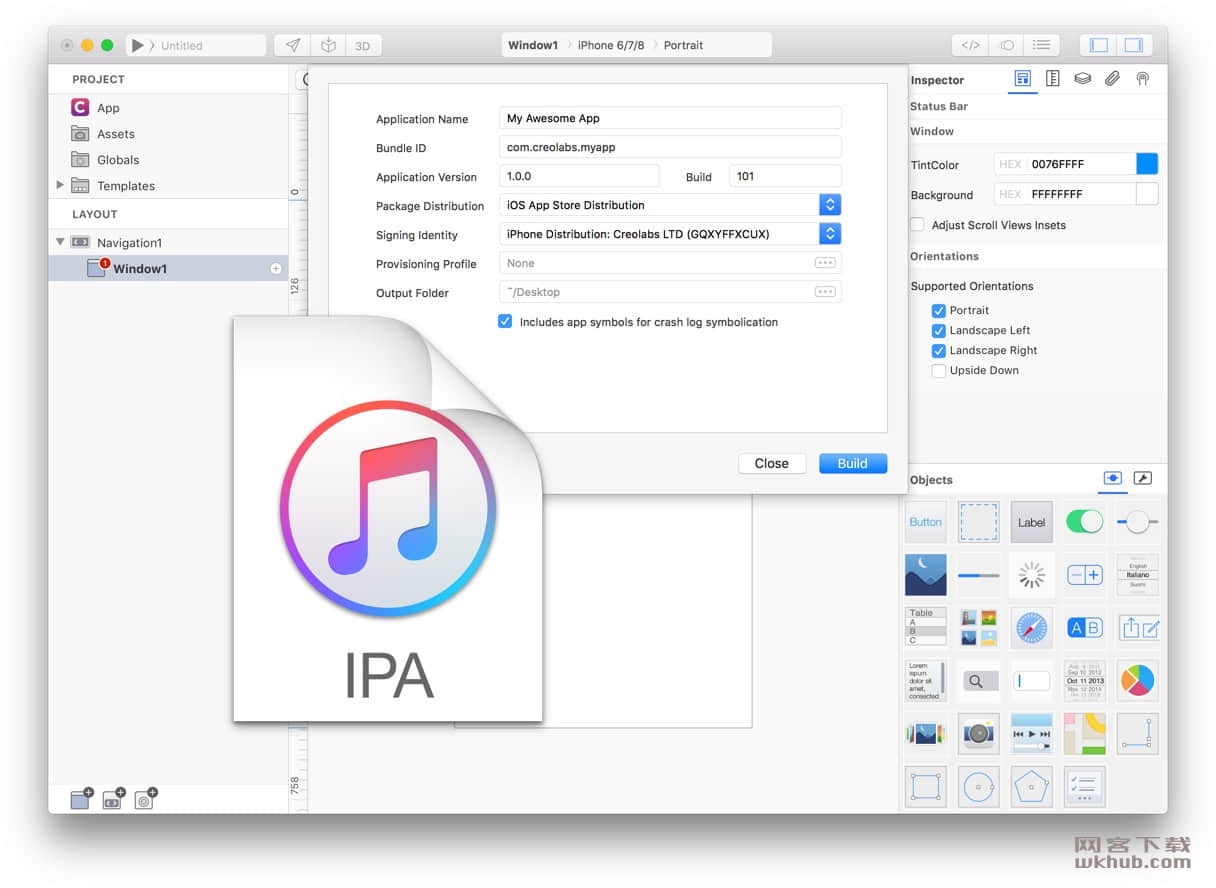Image resolution: width=1216 pixels, height=888 pixels.
Task: Open the code editor icon
Action: coord(970,45)
